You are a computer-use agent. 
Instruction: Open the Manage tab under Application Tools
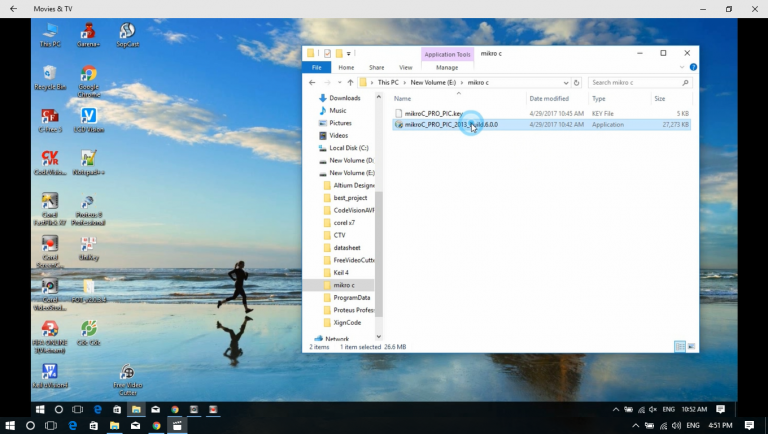(x=447, y=67)
